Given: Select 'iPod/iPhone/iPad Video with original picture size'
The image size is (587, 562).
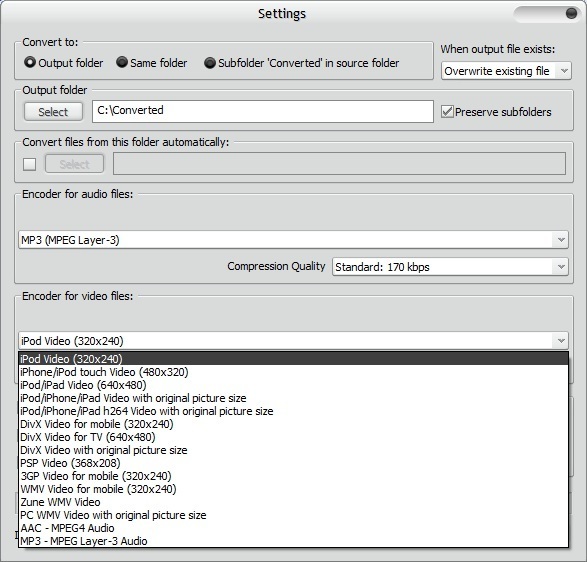Looking at the screenshot, I should 294,398.
